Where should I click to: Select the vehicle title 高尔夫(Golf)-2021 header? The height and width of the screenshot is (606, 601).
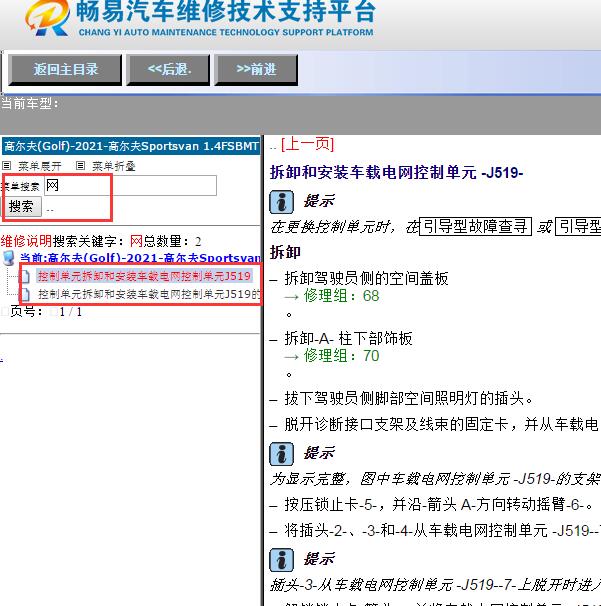click(131, 146)
